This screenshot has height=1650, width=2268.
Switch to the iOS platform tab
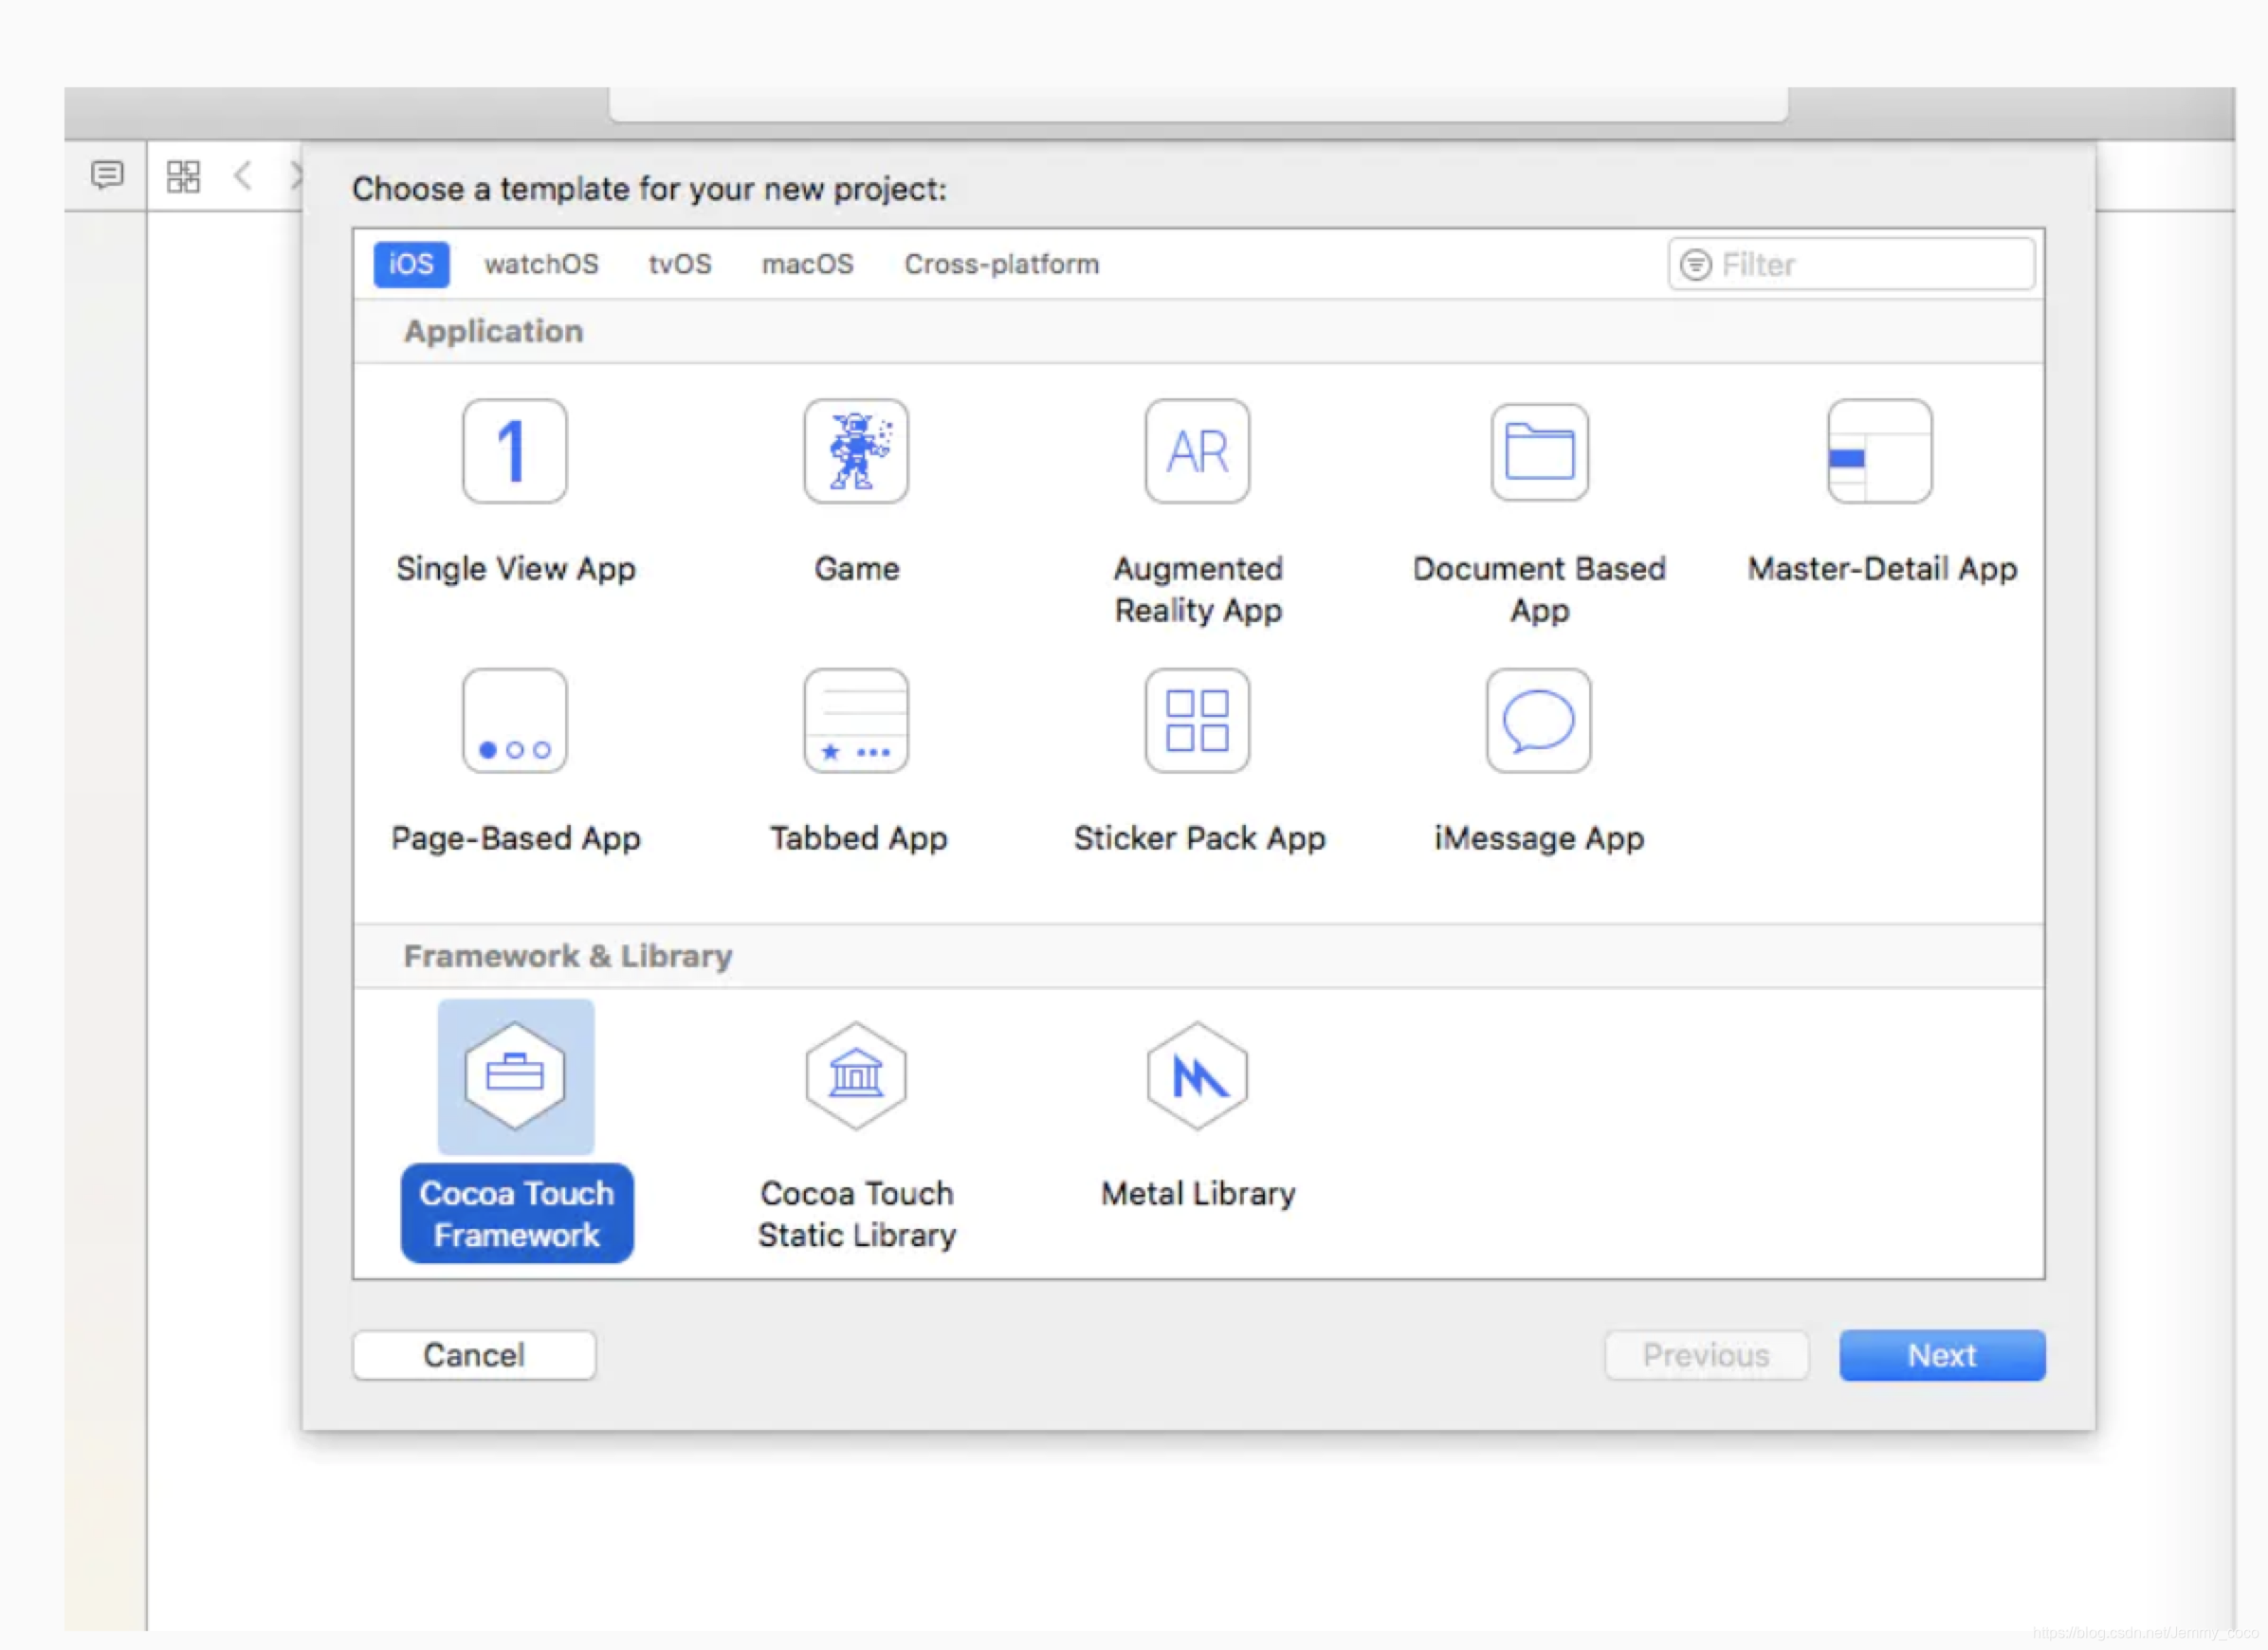point(411,264)
